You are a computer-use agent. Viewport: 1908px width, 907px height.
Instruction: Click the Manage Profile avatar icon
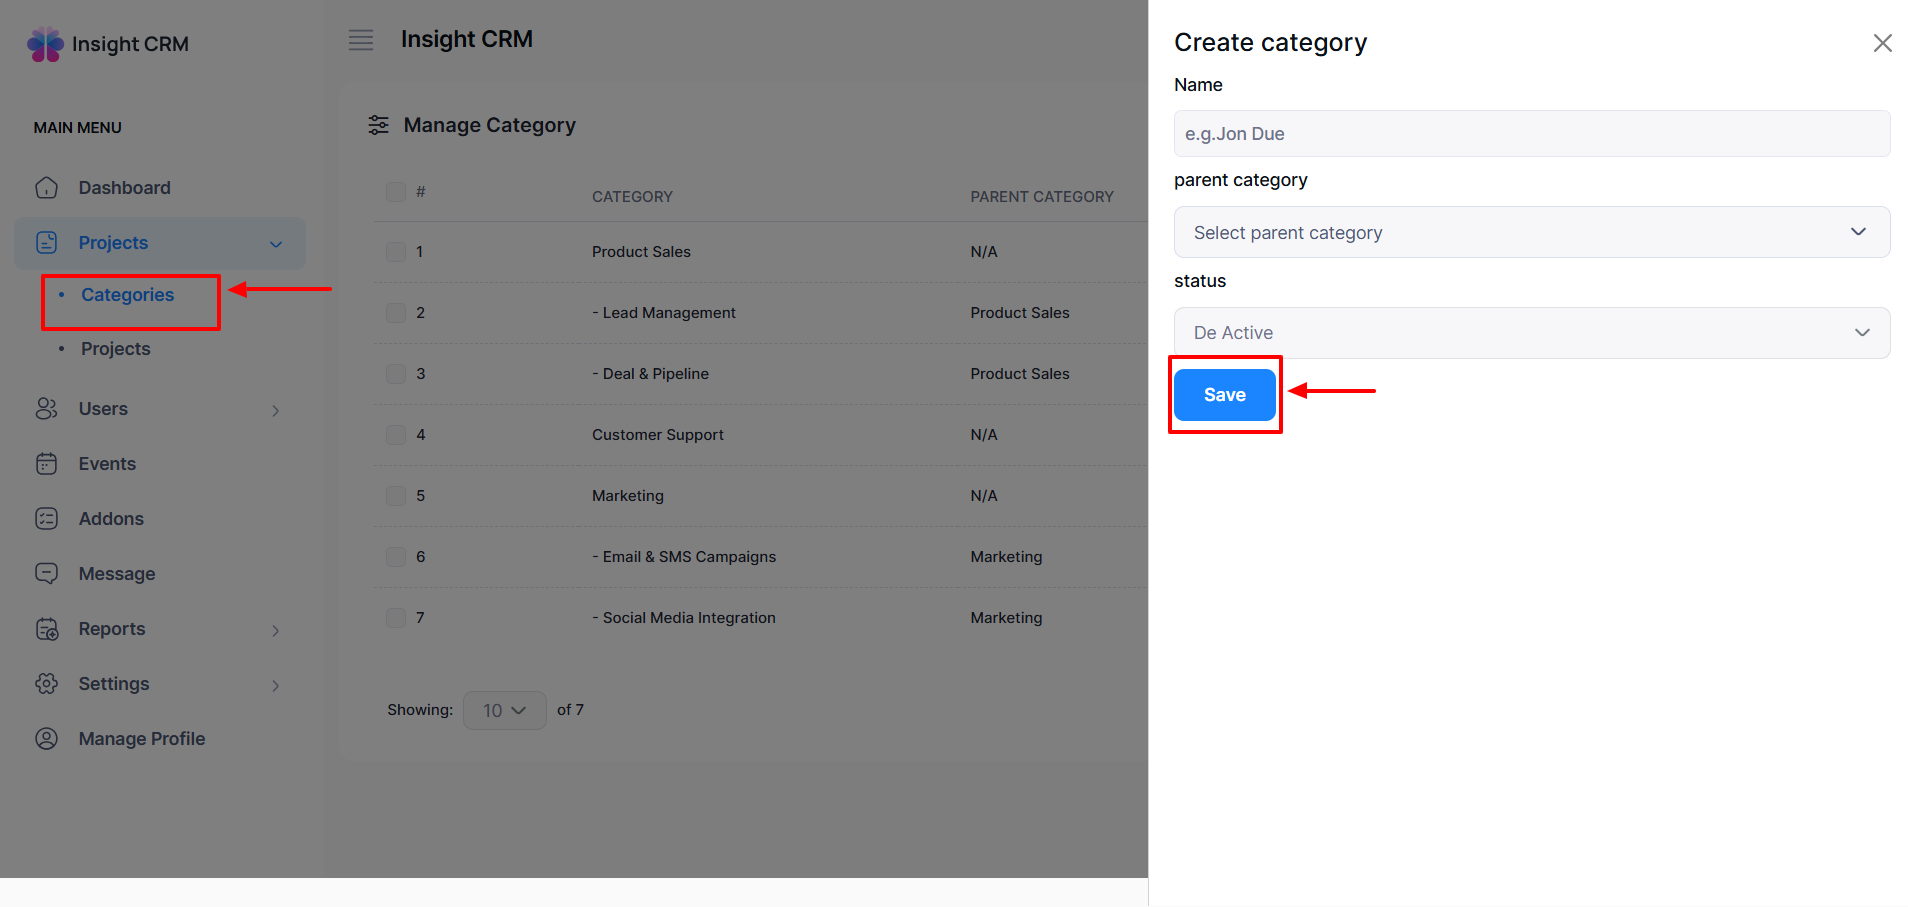[x=47, y=739]
